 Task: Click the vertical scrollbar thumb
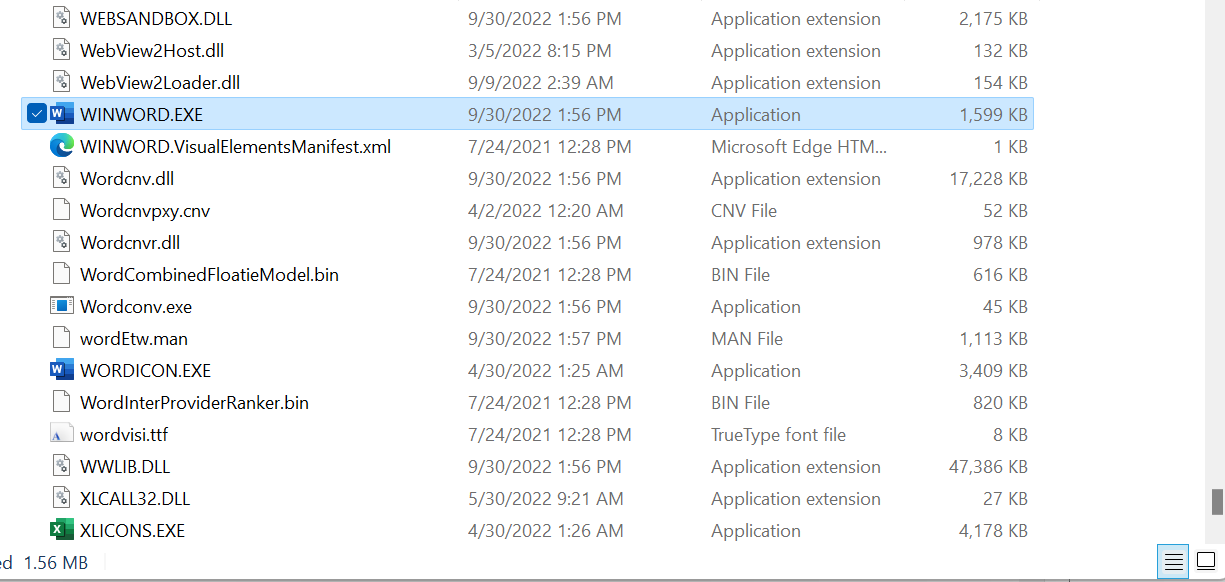[x=1217, y=501]
